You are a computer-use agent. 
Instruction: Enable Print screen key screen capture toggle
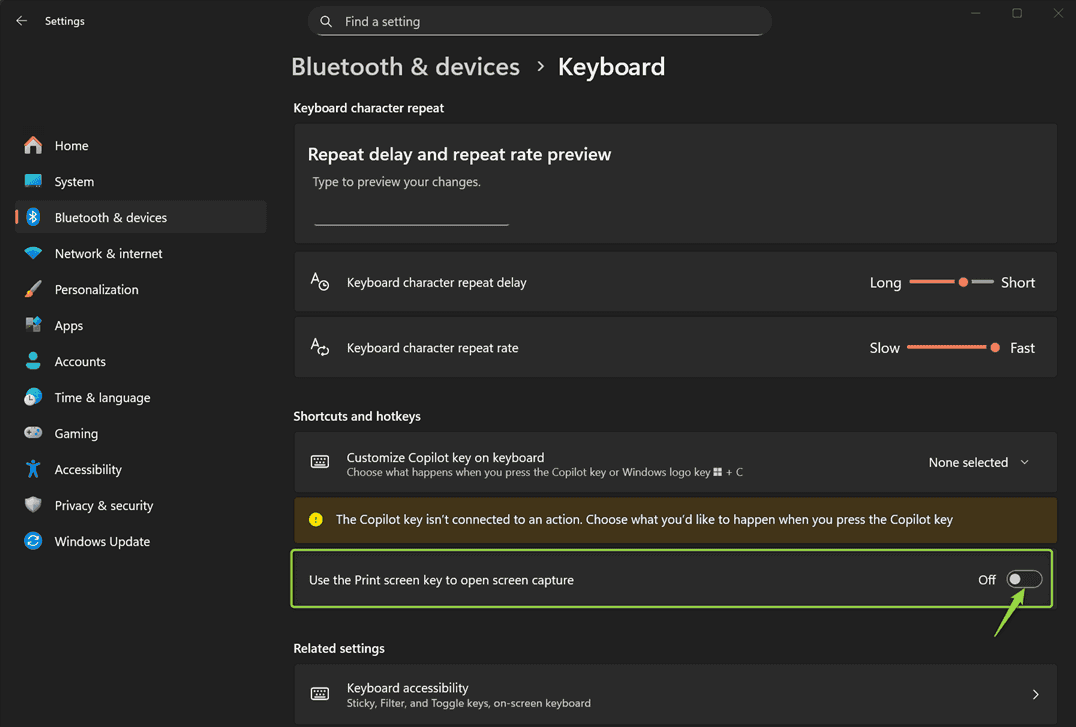tap(1024, 580)
